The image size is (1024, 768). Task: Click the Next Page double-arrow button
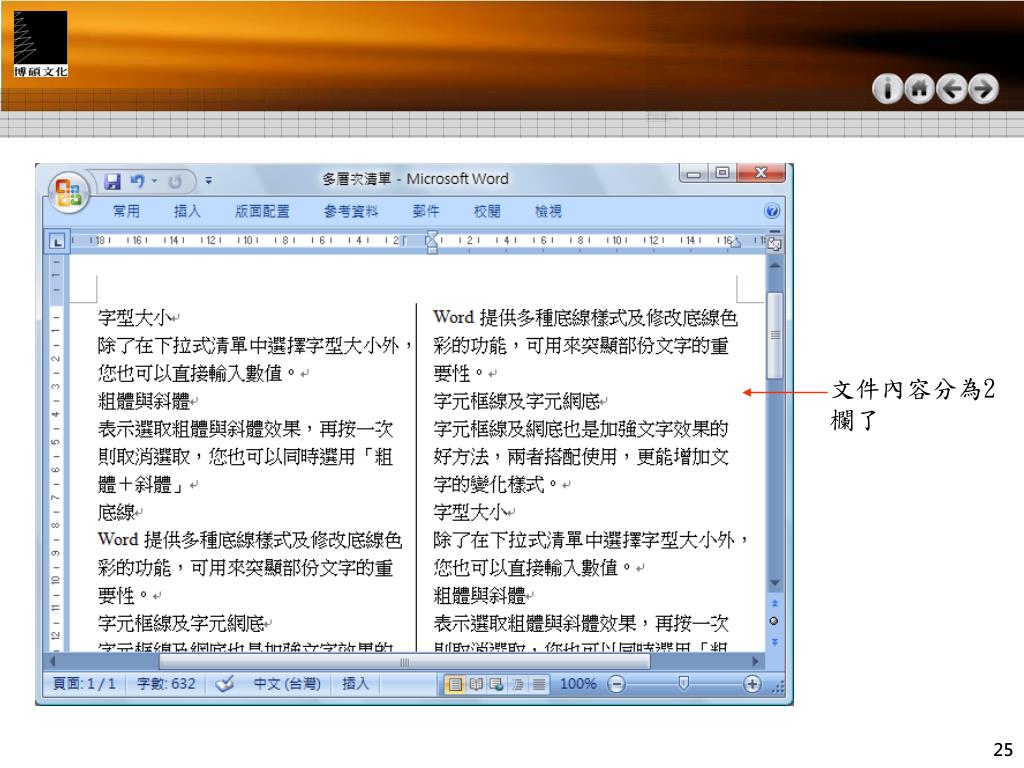click(775, 642)
